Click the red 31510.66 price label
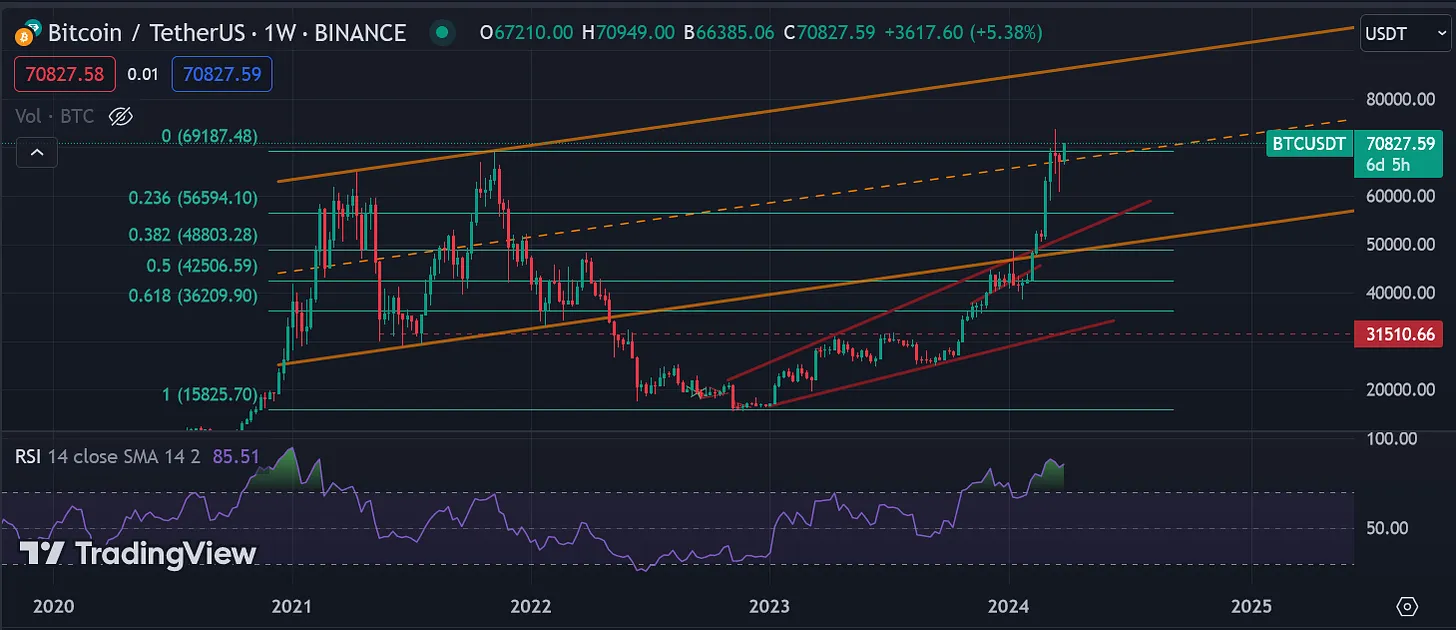Viewport: 1456px width, 630px height. point(1398,334)
